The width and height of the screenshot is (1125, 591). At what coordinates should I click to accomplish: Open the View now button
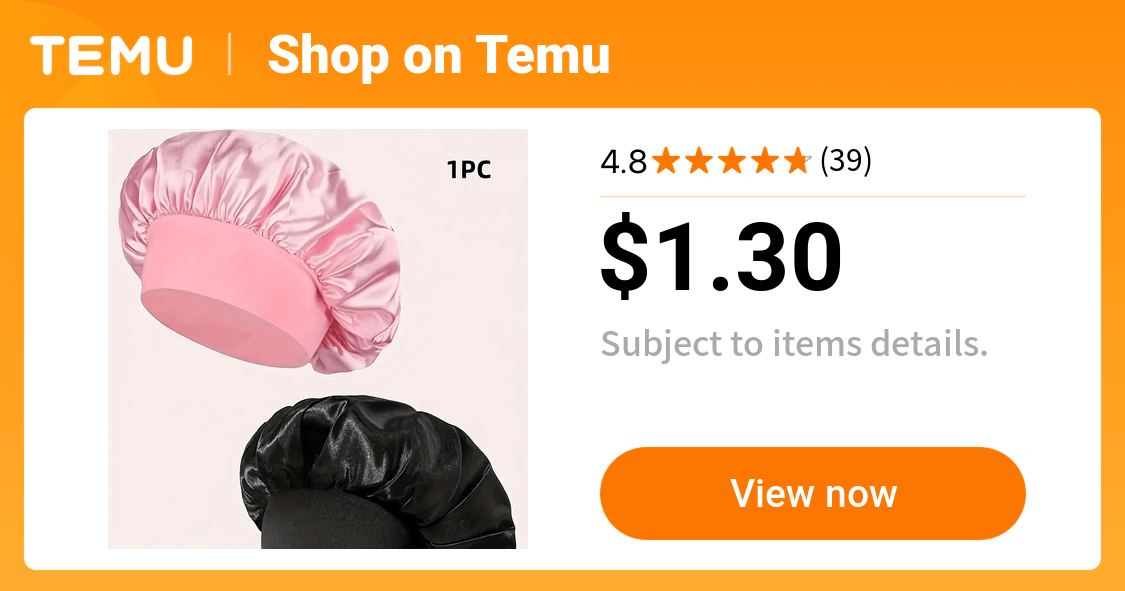point(813,493)
